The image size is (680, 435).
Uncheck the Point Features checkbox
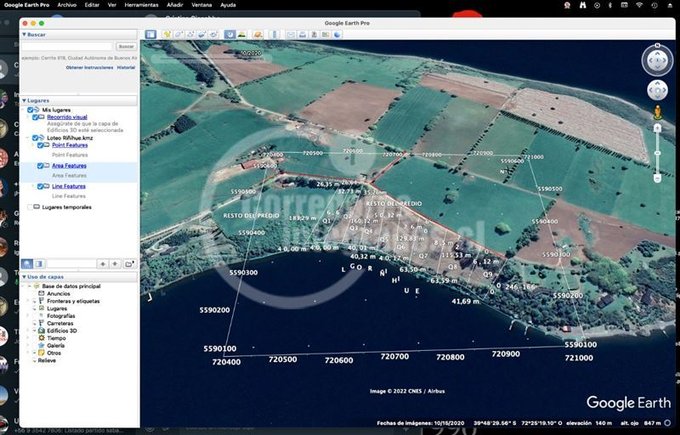pyautogui.click(x=40, y=145)
